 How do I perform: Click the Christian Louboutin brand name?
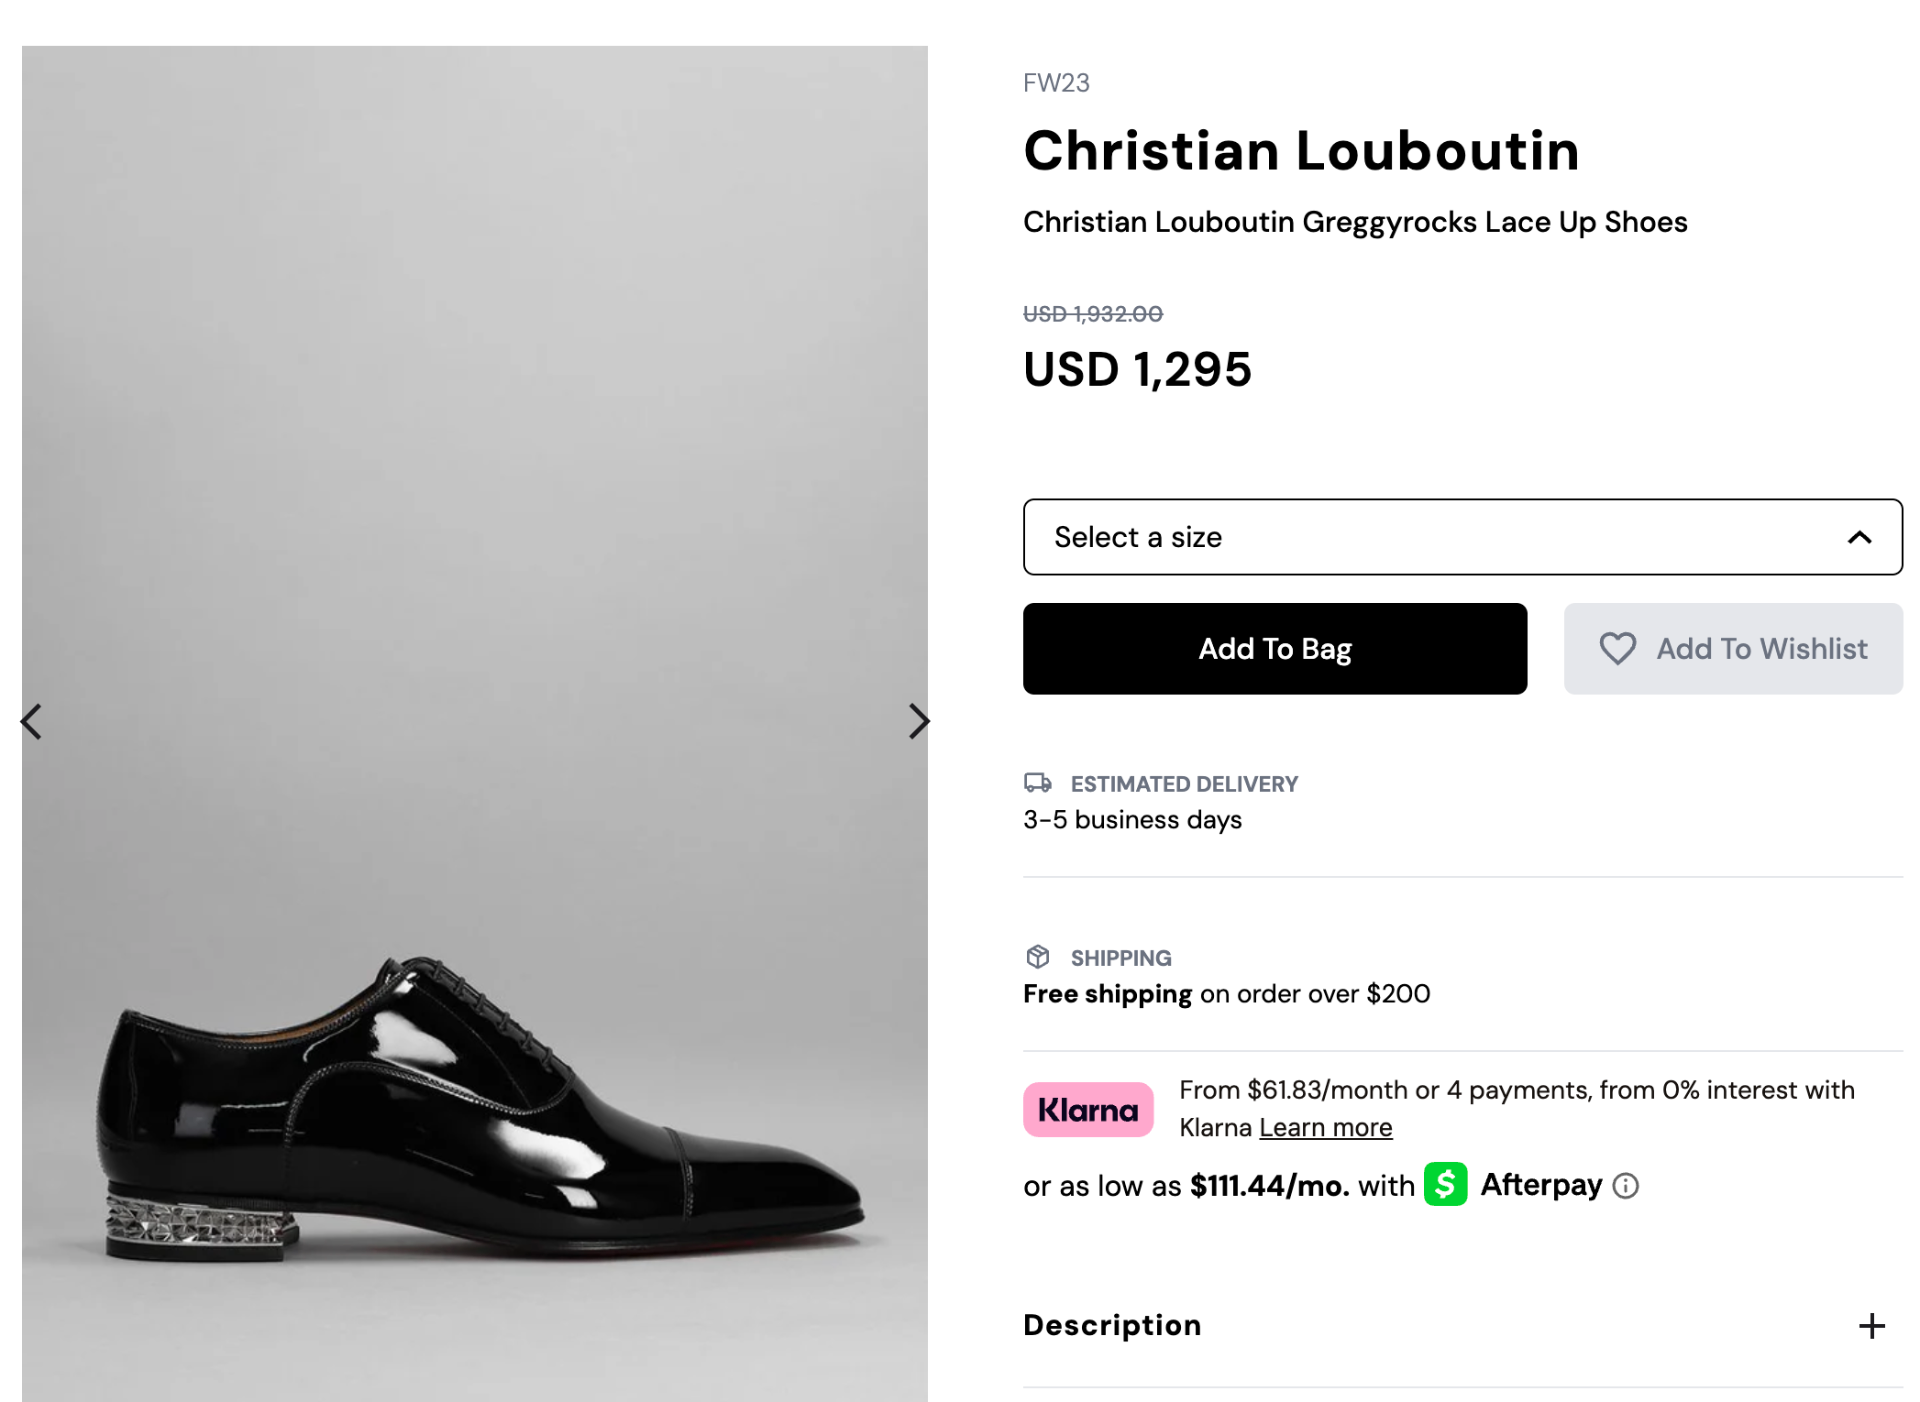click(1301, 151)
